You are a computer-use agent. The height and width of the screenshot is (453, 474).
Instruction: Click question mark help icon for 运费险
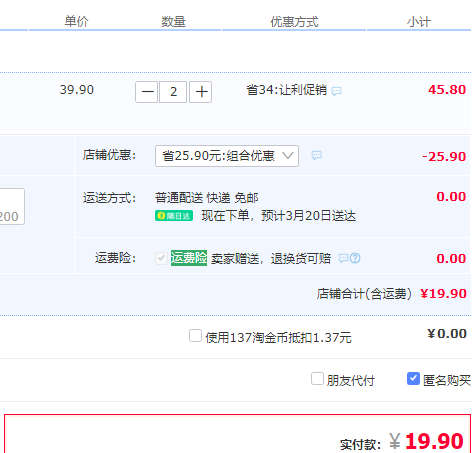click(x=355, y=258)
